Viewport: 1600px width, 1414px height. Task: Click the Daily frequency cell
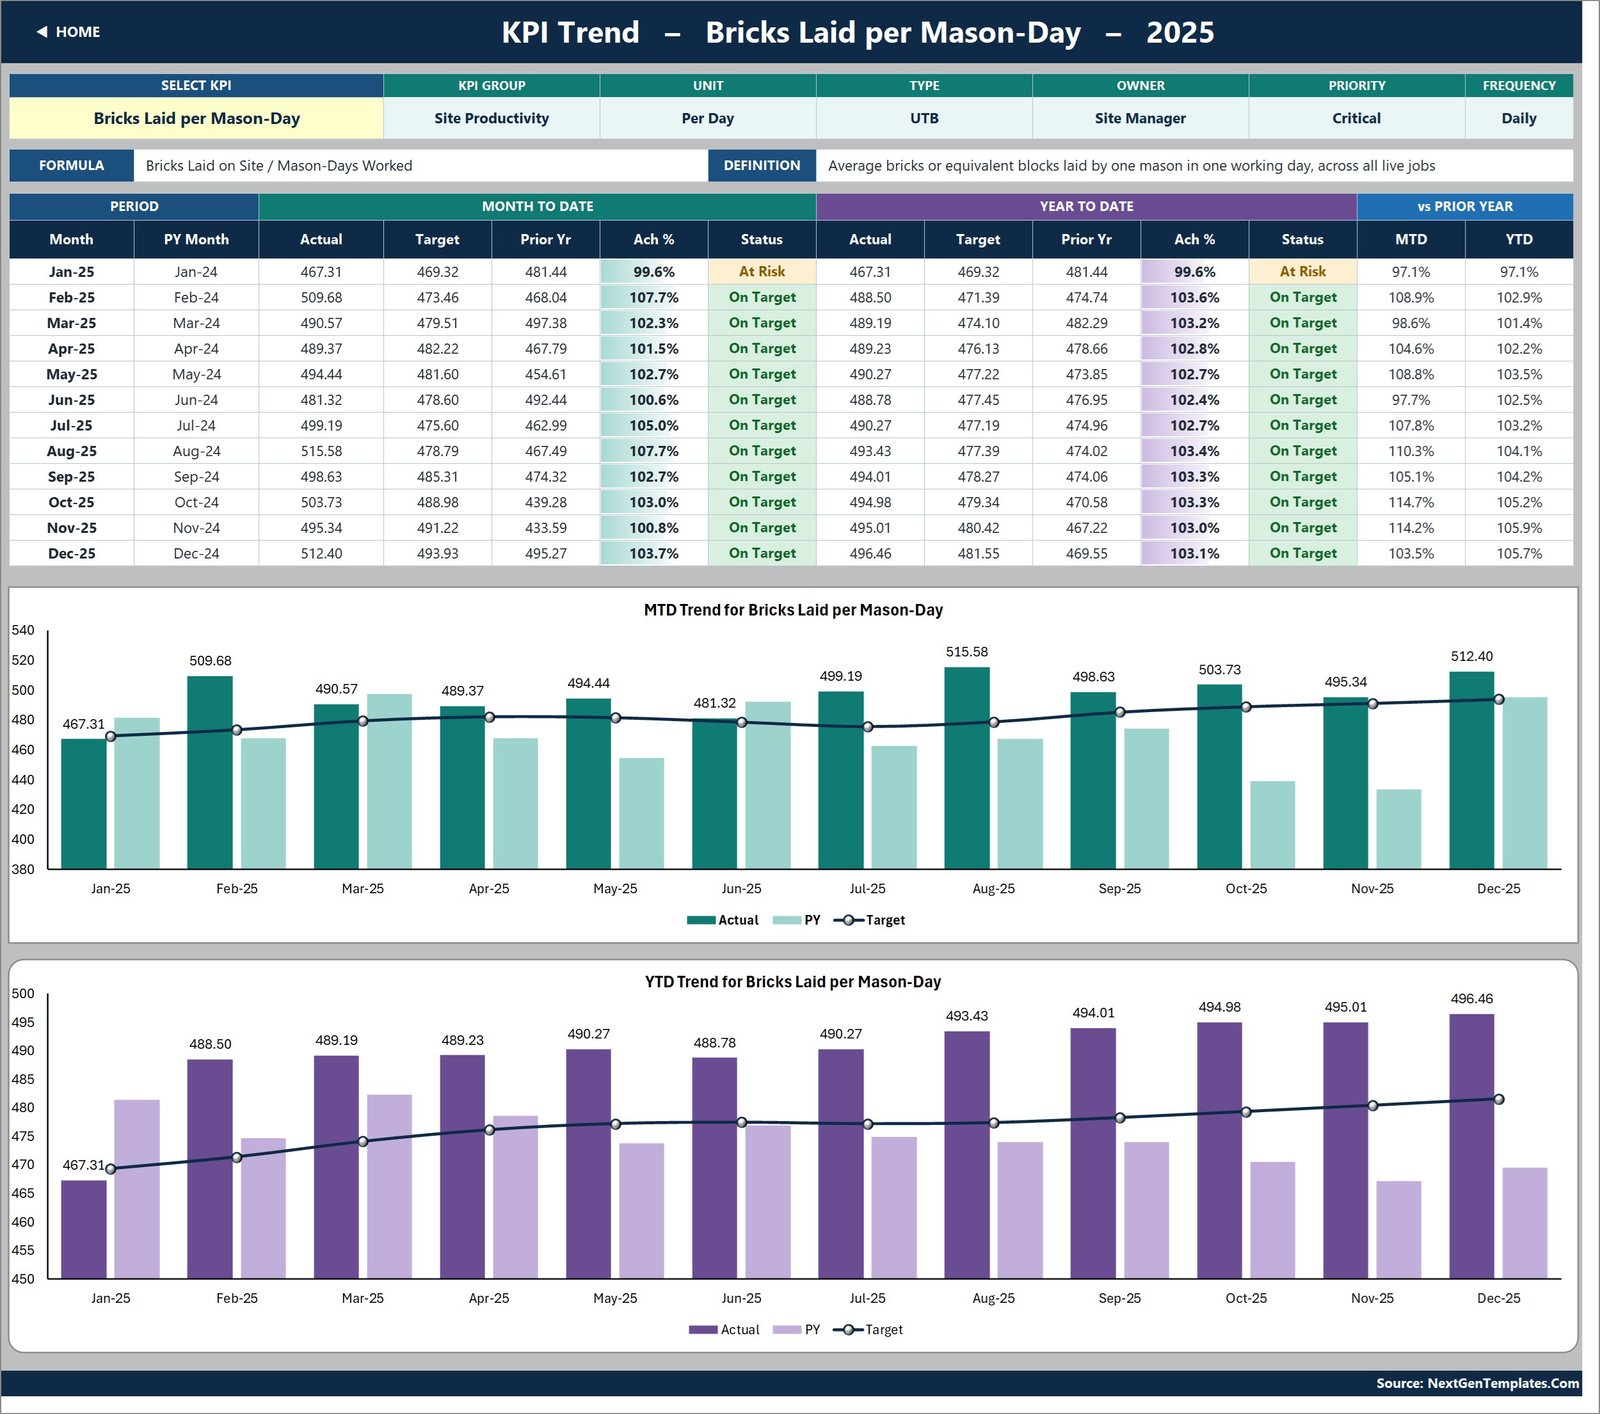(x=1519, y=118)
